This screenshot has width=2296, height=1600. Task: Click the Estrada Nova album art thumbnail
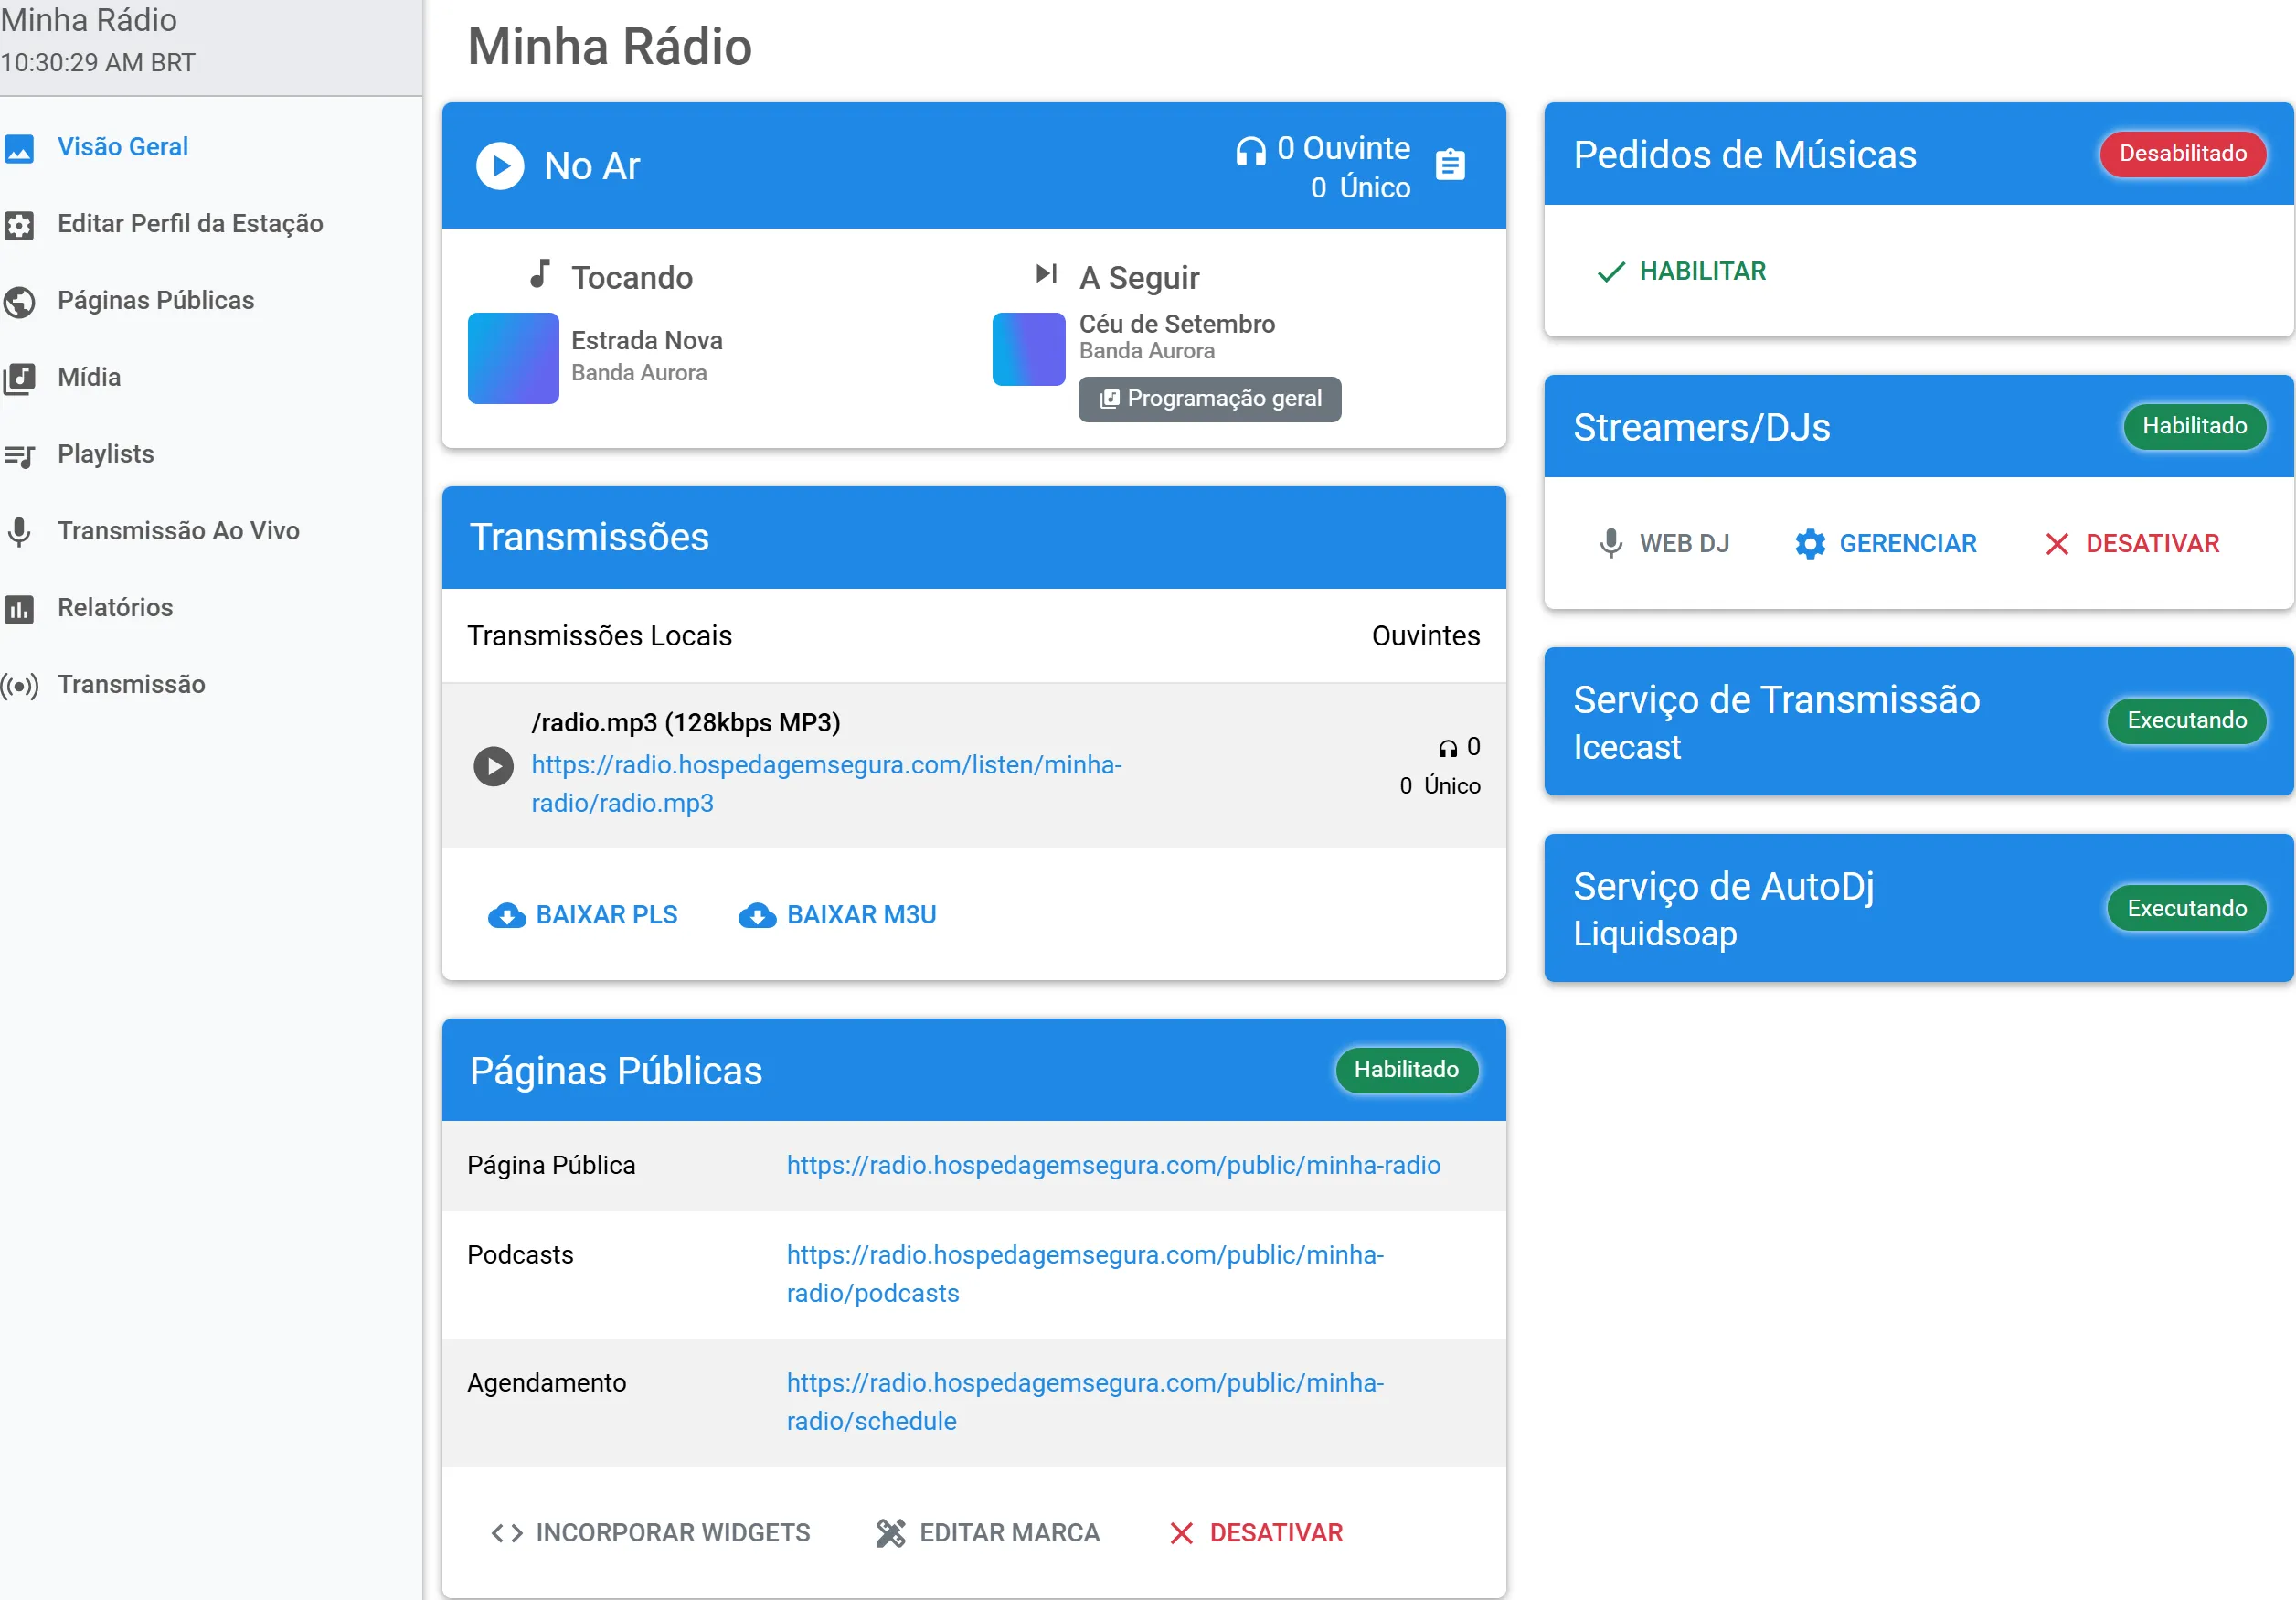click(x=513, y=358)
